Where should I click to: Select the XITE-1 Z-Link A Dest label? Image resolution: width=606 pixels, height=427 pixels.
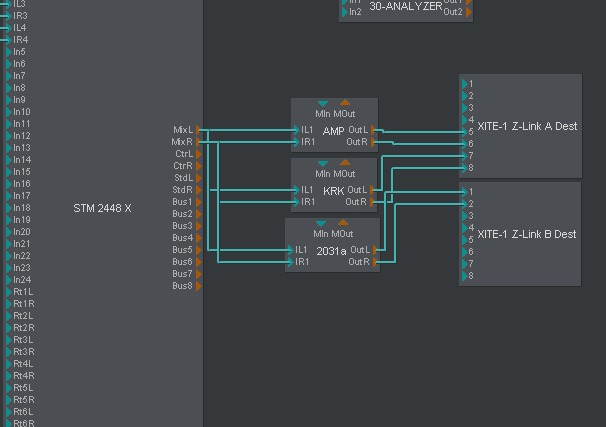click(527, 126)
